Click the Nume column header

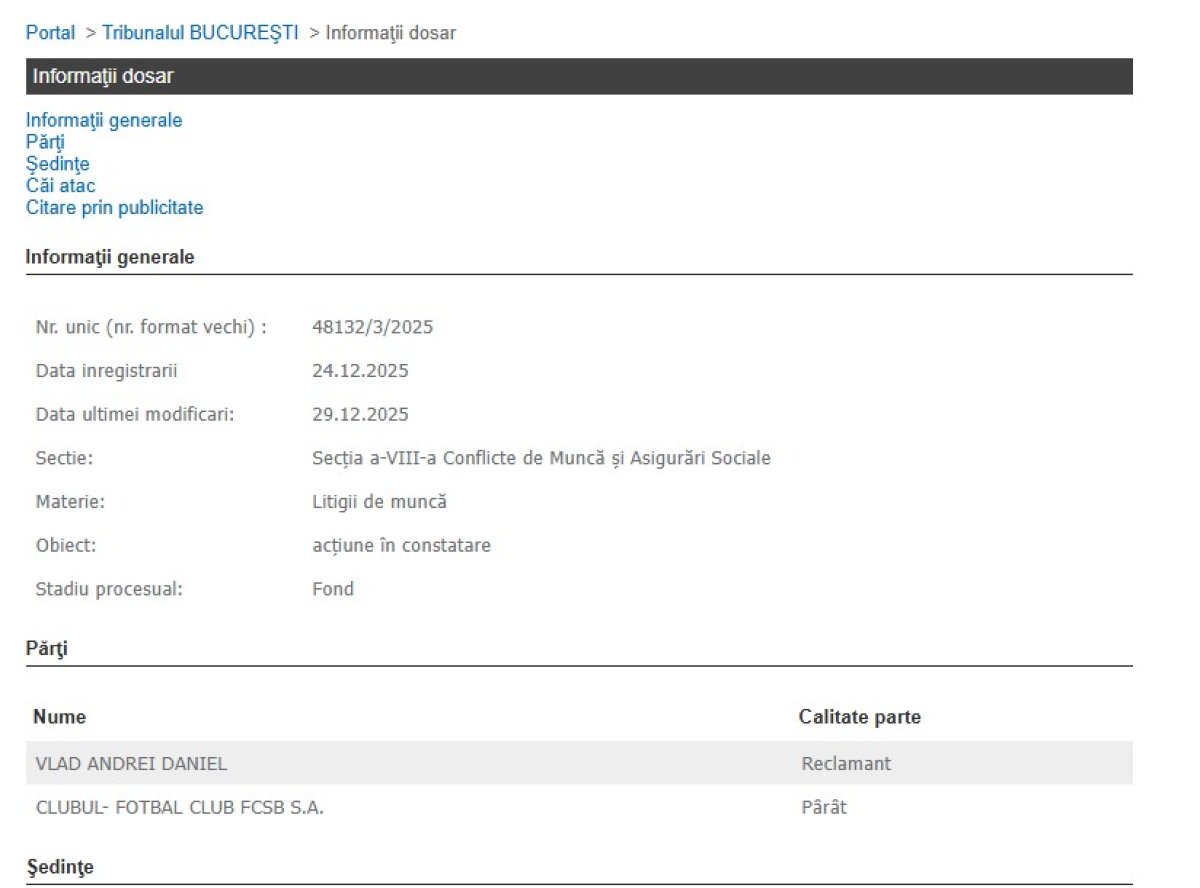tap(59, 717)
